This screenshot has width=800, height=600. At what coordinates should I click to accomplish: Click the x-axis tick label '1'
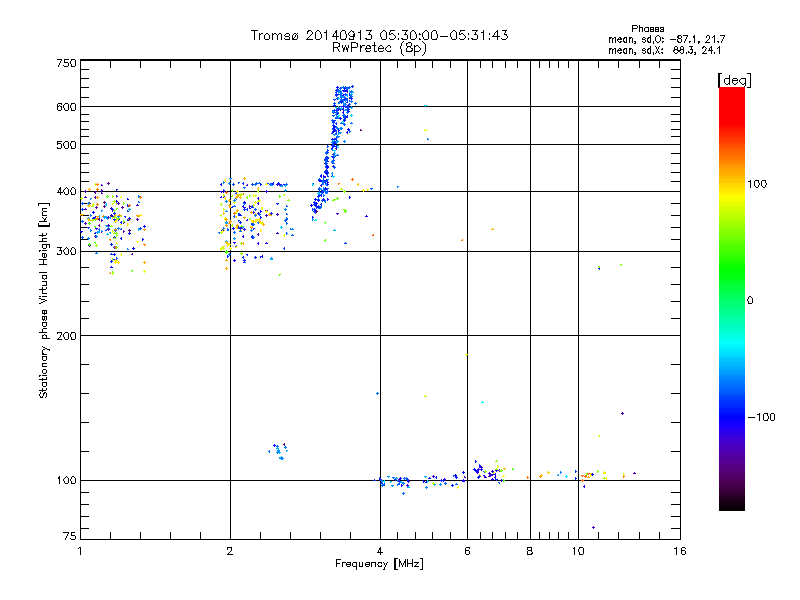(x=80, y=551)
